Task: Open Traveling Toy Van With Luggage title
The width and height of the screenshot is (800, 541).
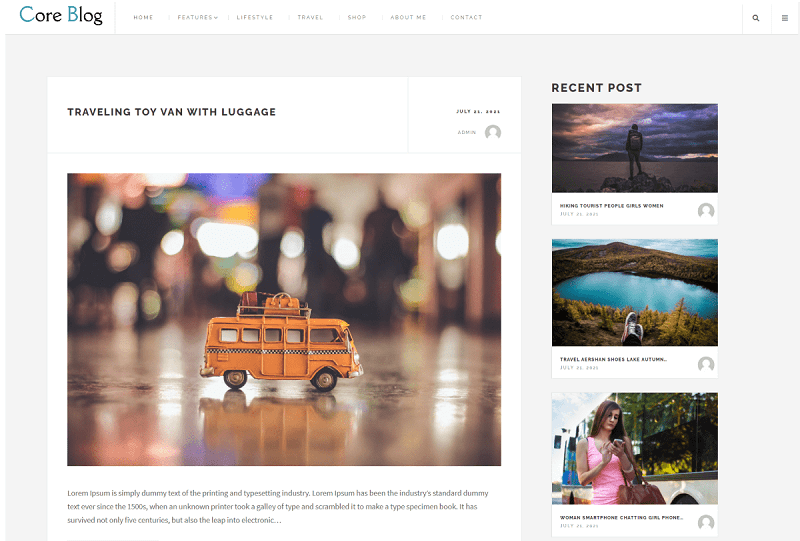Action: (171, 112)
